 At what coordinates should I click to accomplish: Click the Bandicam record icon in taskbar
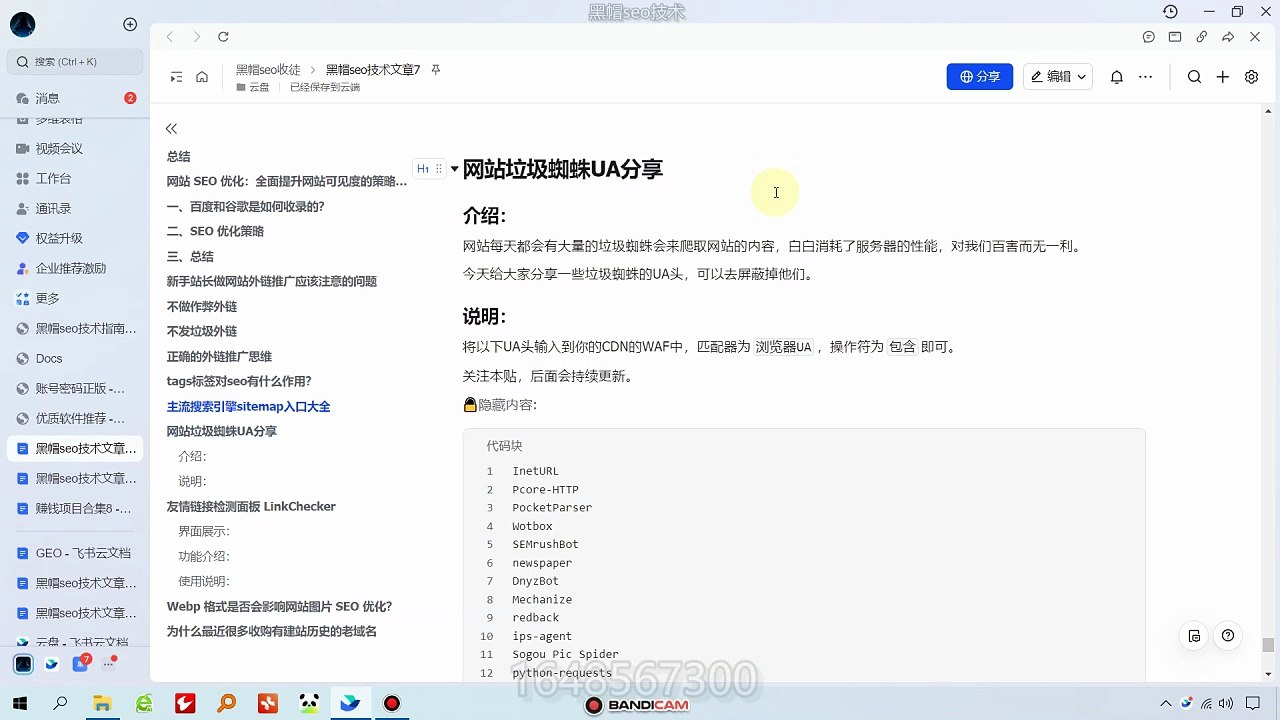pos(392,704)
